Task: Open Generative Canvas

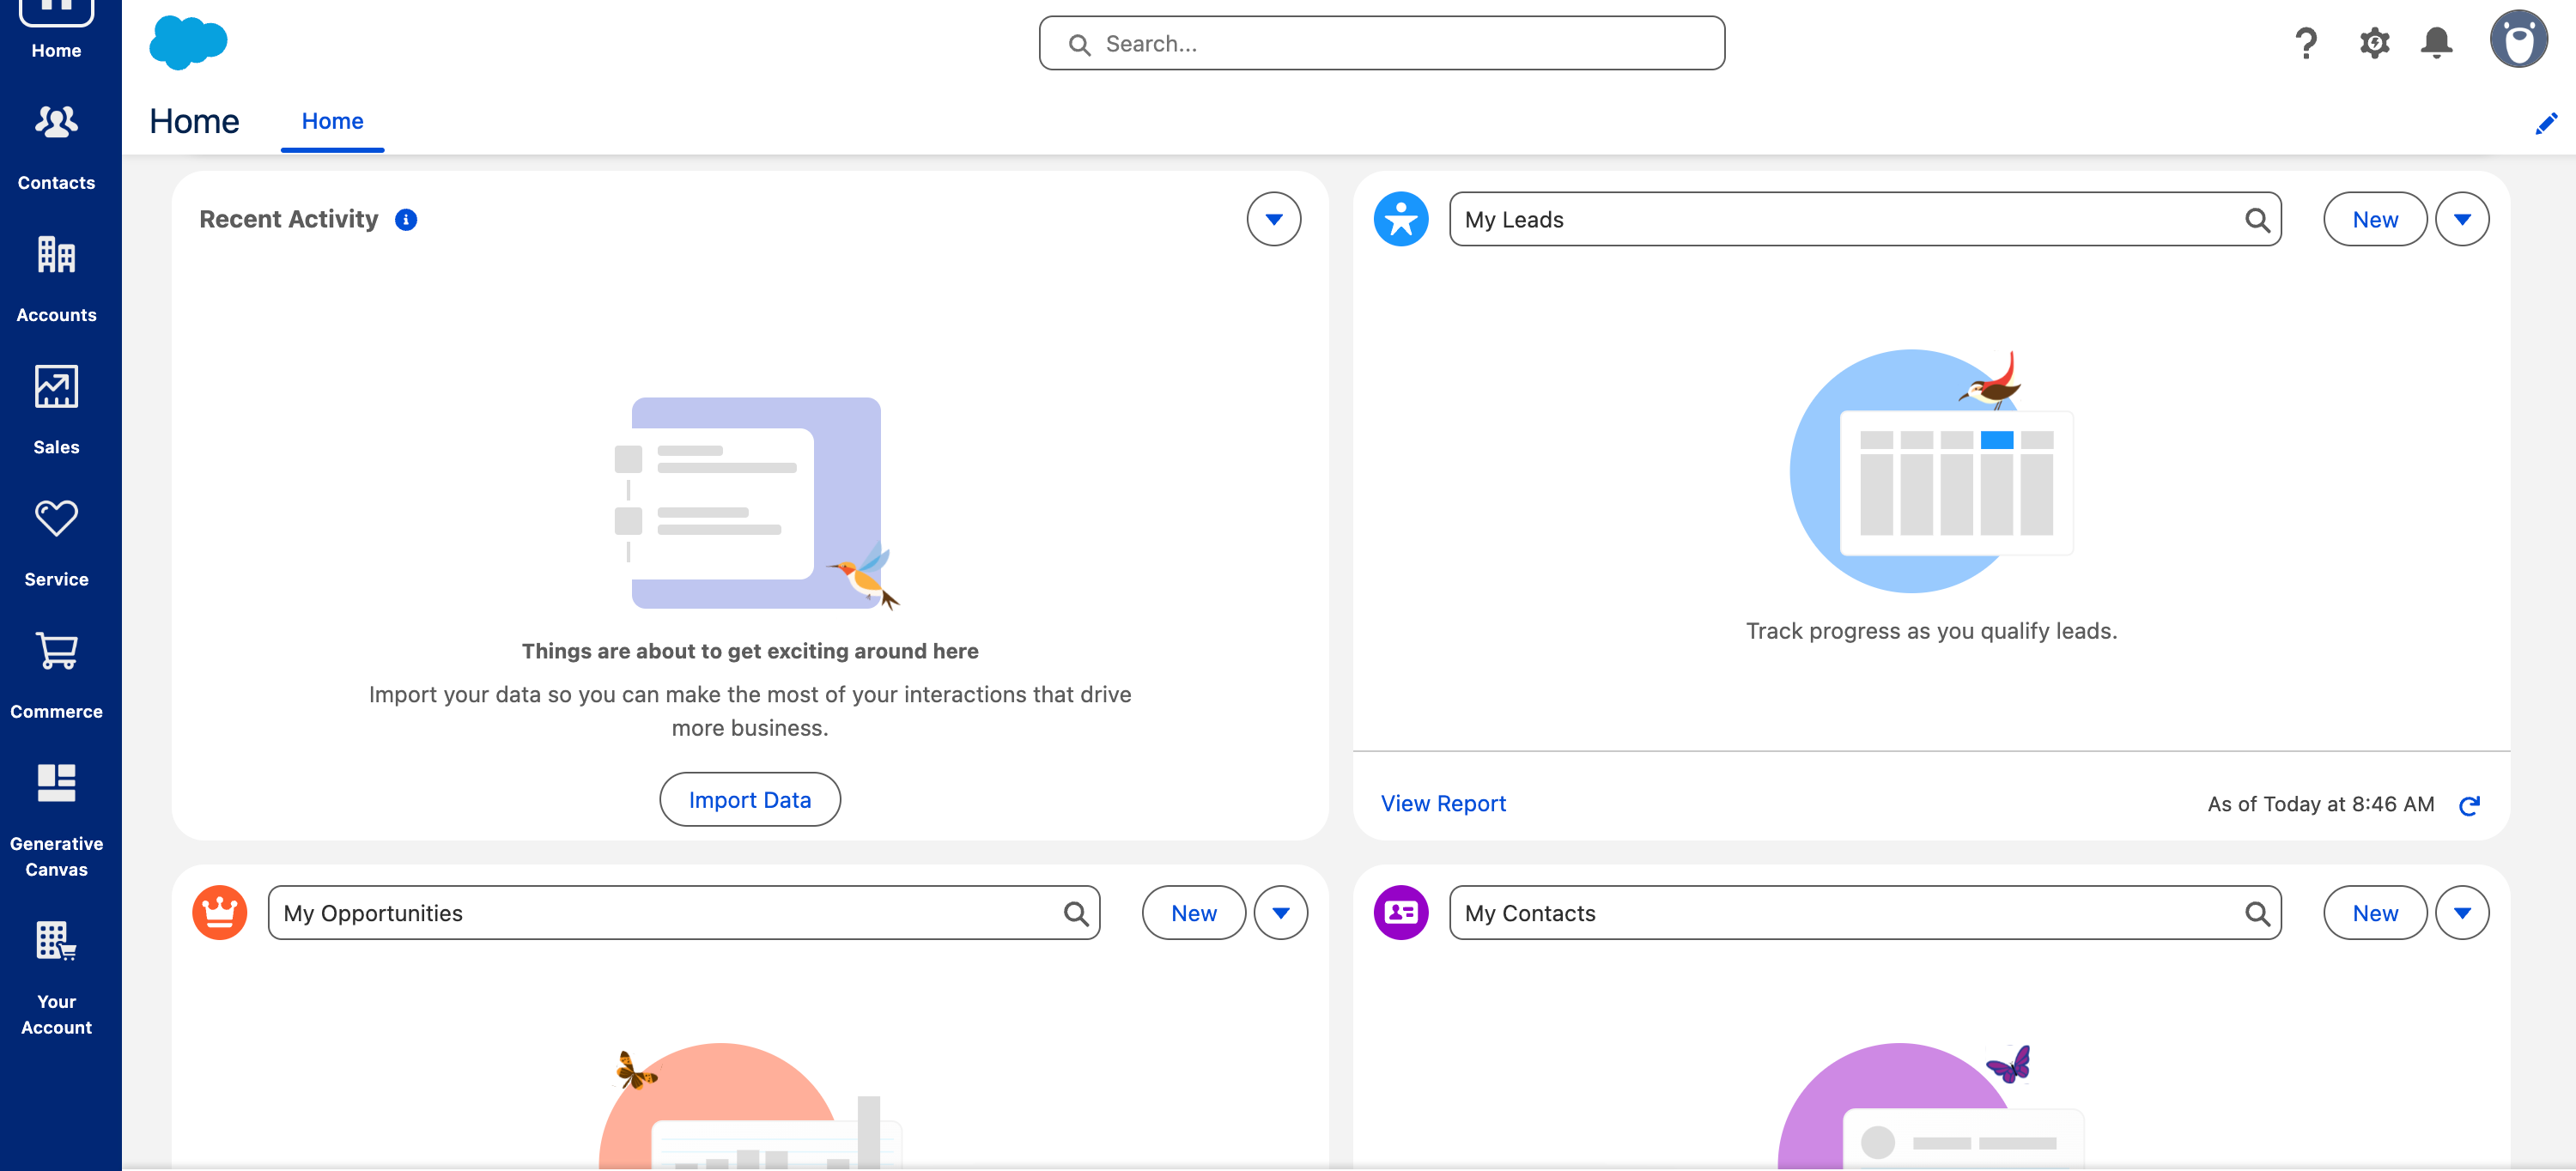Action: click(x=56, y=820)
